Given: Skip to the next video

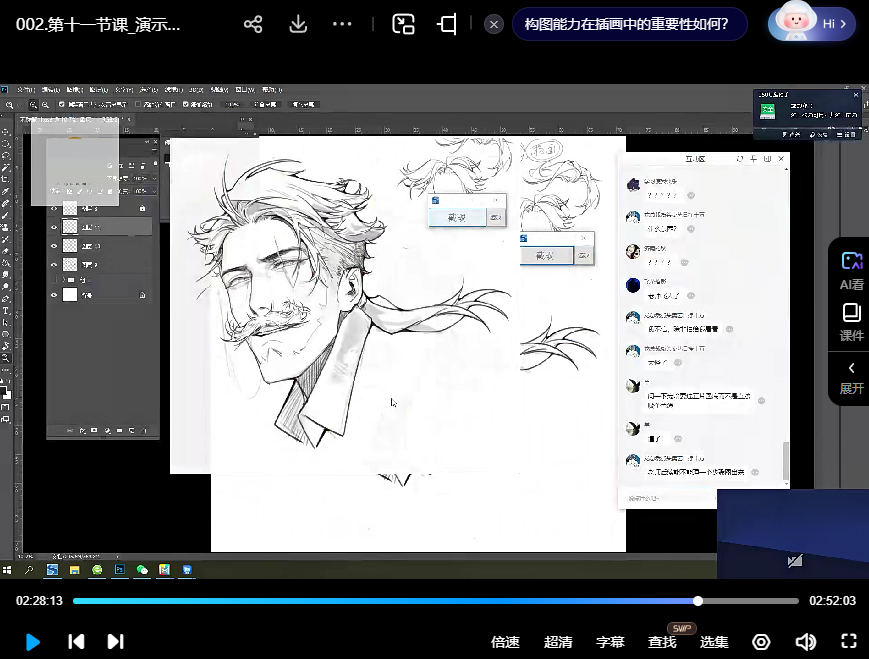Looking at the screenshot, I should (115, 642).
